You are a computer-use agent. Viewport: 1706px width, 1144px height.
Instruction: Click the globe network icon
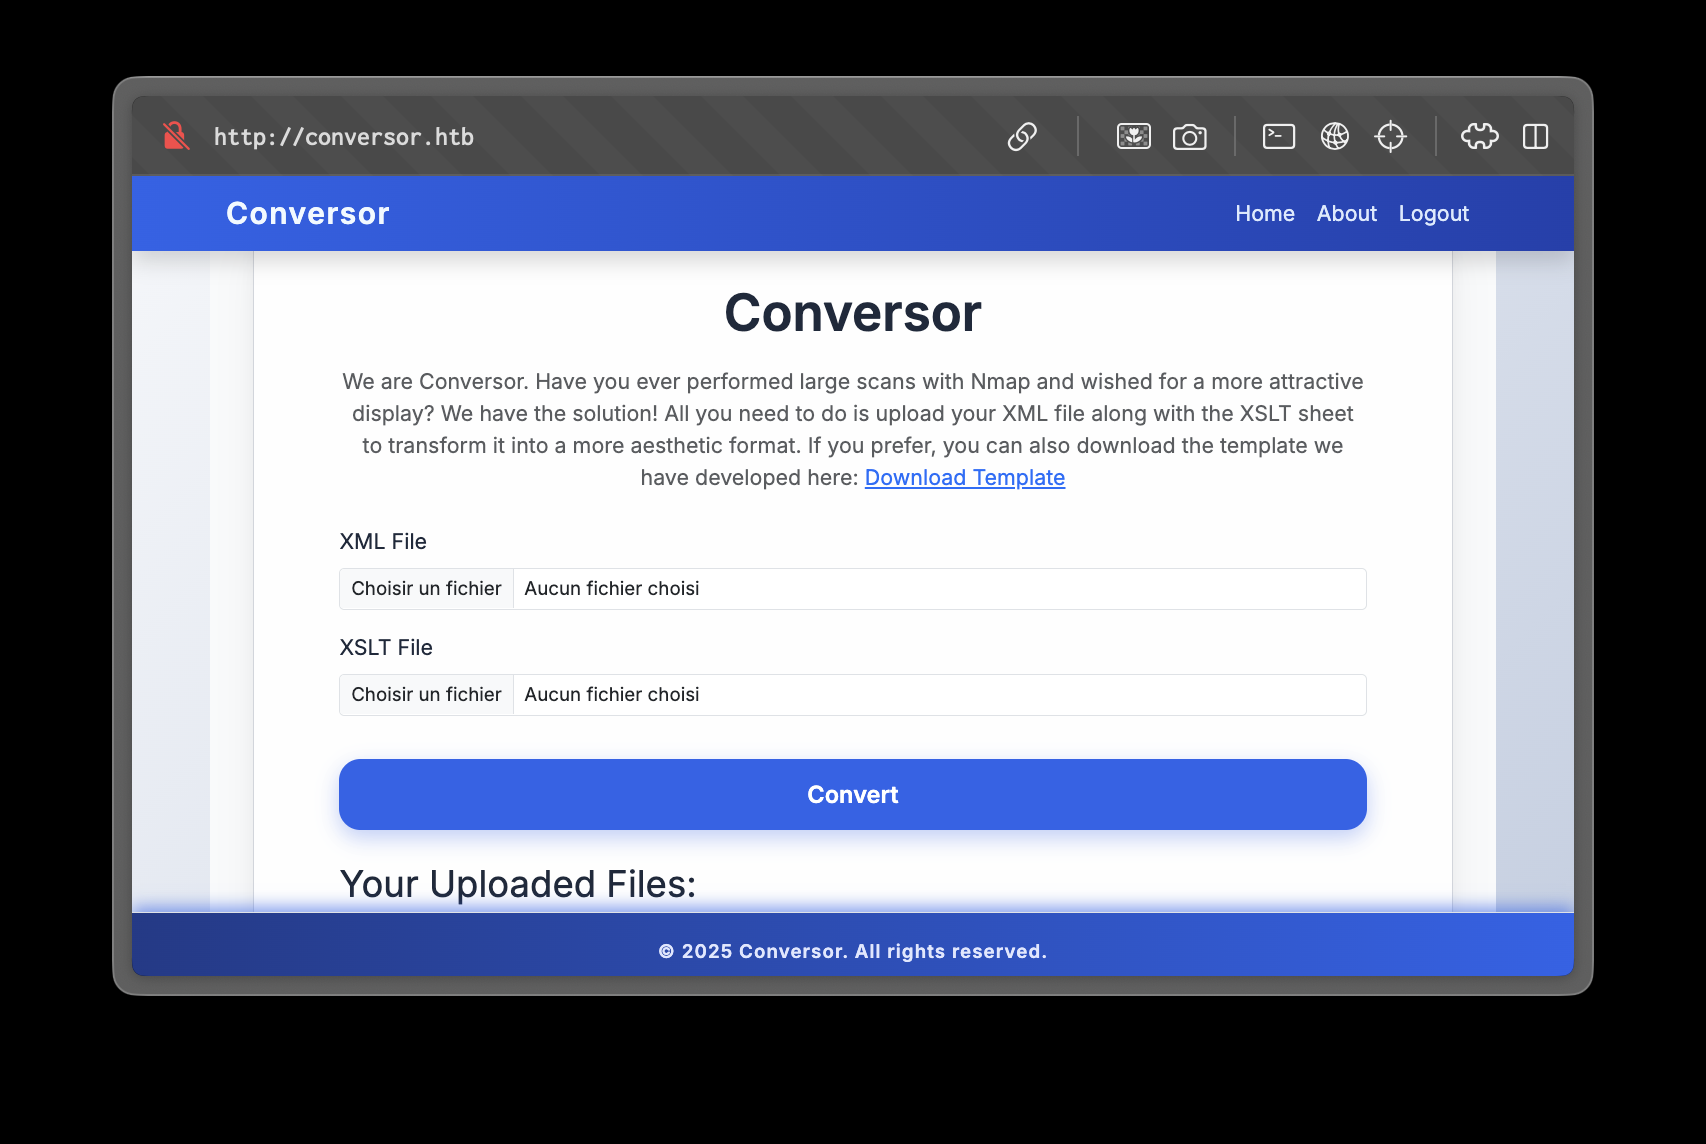coord(1335,136)
